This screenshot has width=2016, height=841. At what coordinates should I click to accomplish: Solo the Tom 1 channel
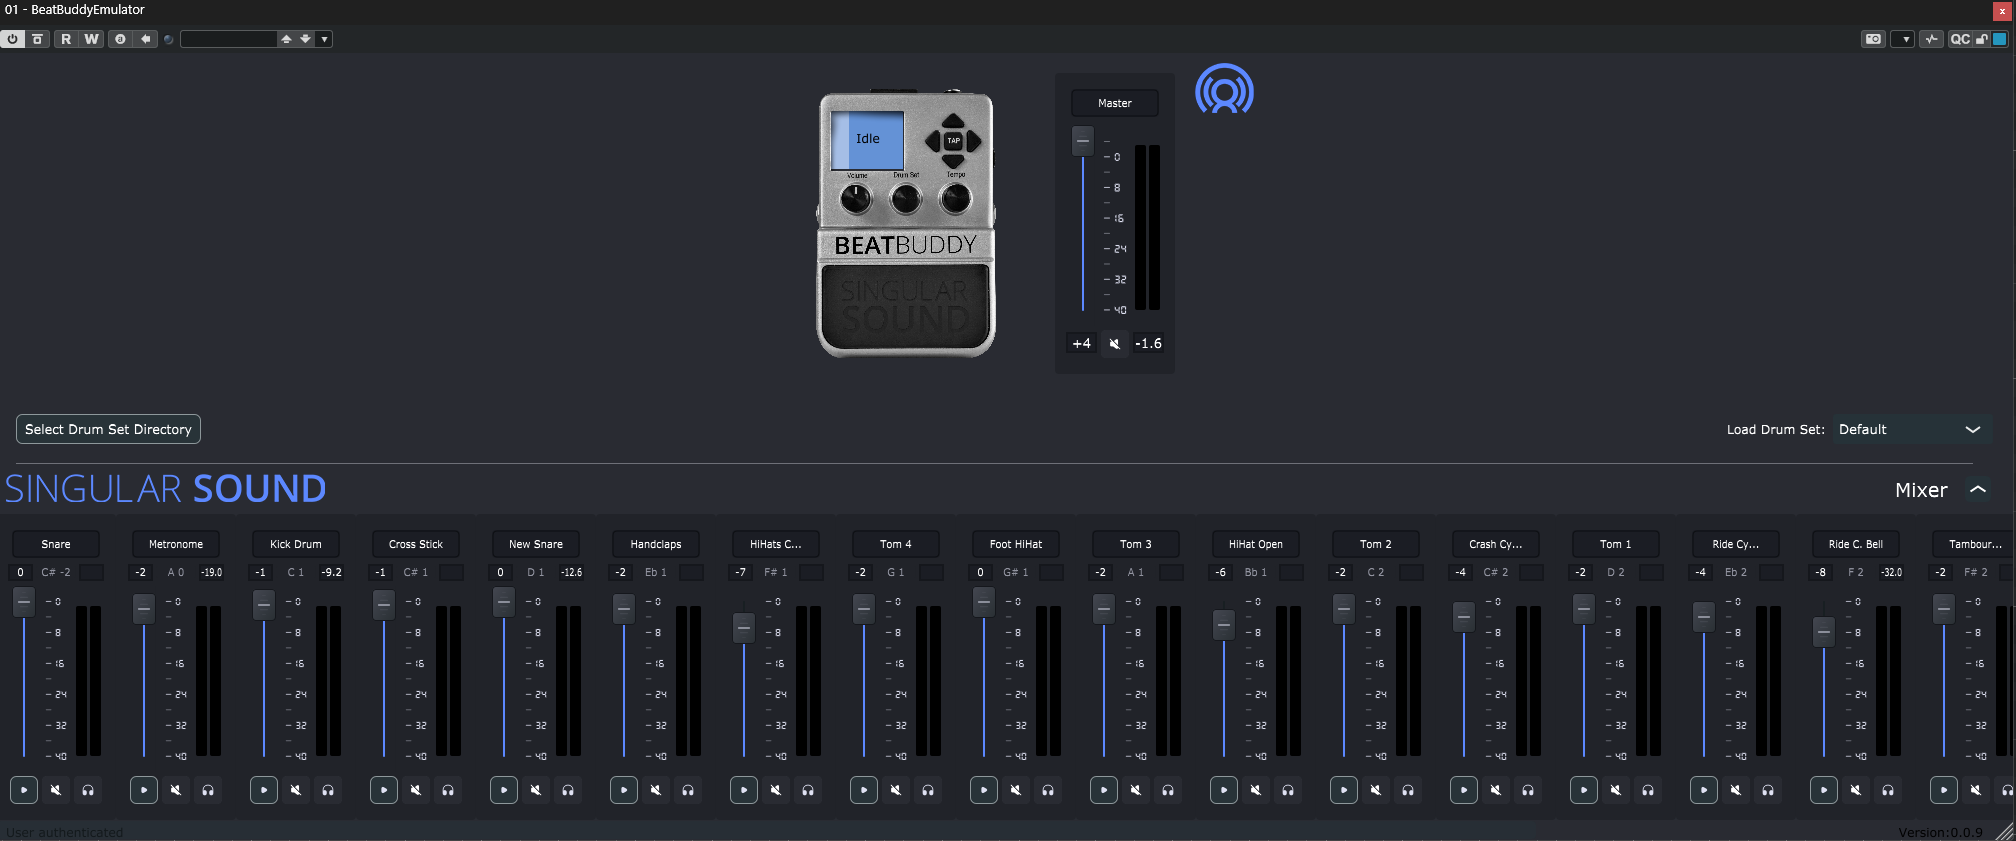(1648, 790)
